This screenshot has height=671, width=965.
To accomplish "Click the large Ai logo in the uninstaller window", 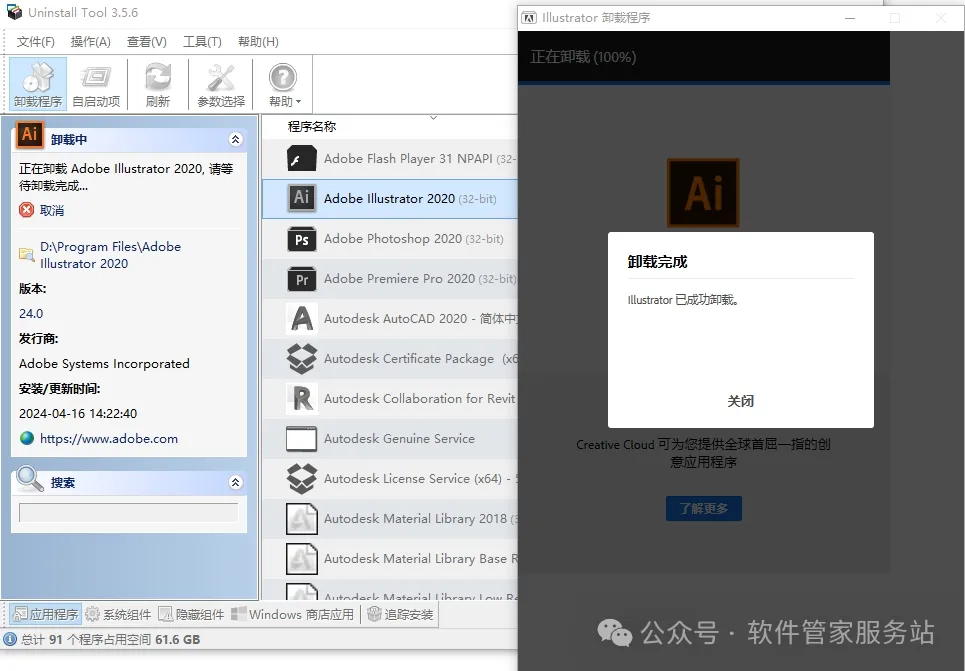I will point(703,193).
